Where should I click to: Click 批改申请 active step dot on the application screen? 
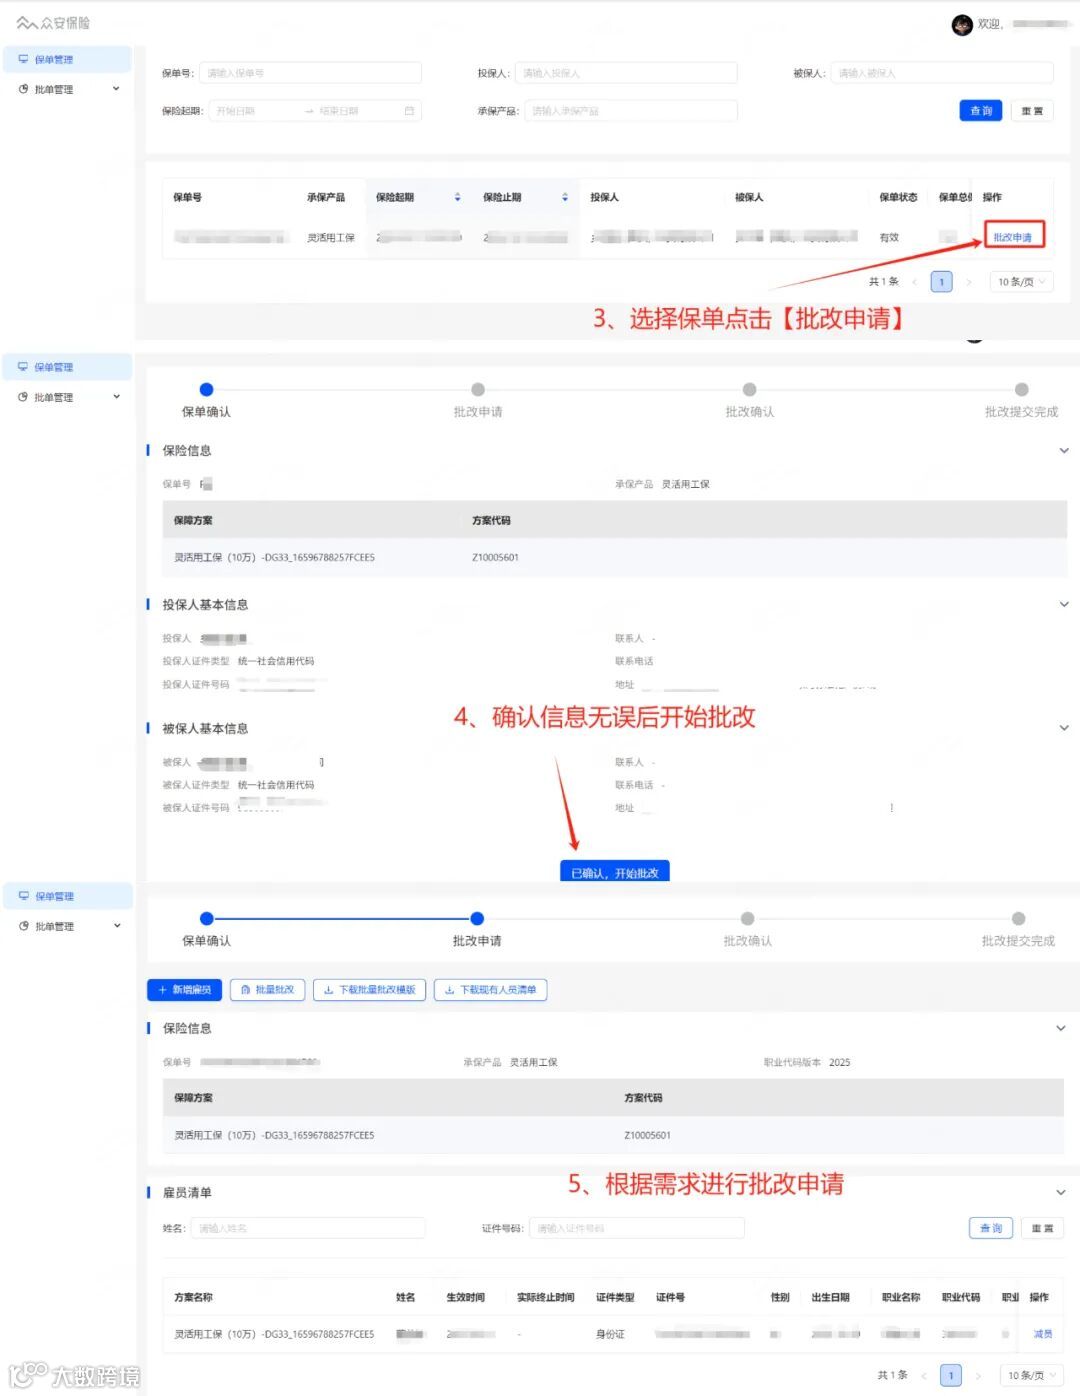pos(477,918)
